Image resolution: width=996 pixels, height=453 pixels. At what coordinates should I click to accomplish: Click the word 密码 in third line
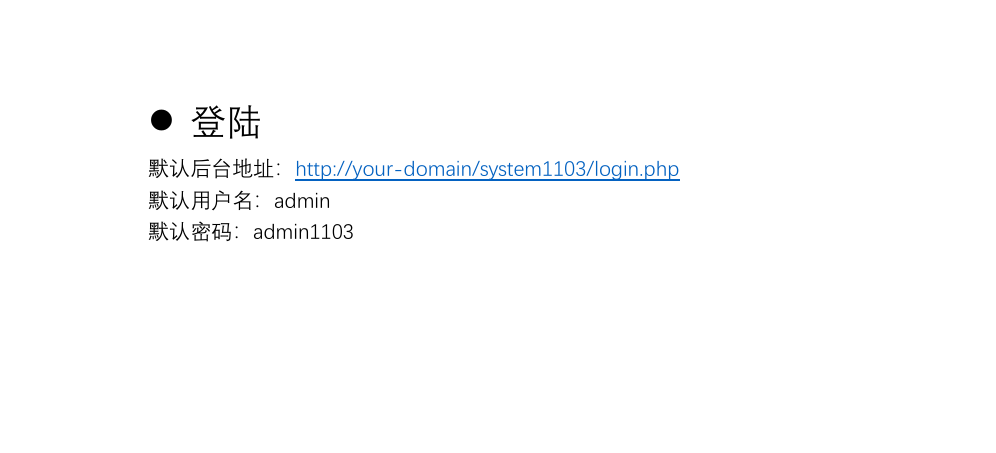[x=211, y=232]
